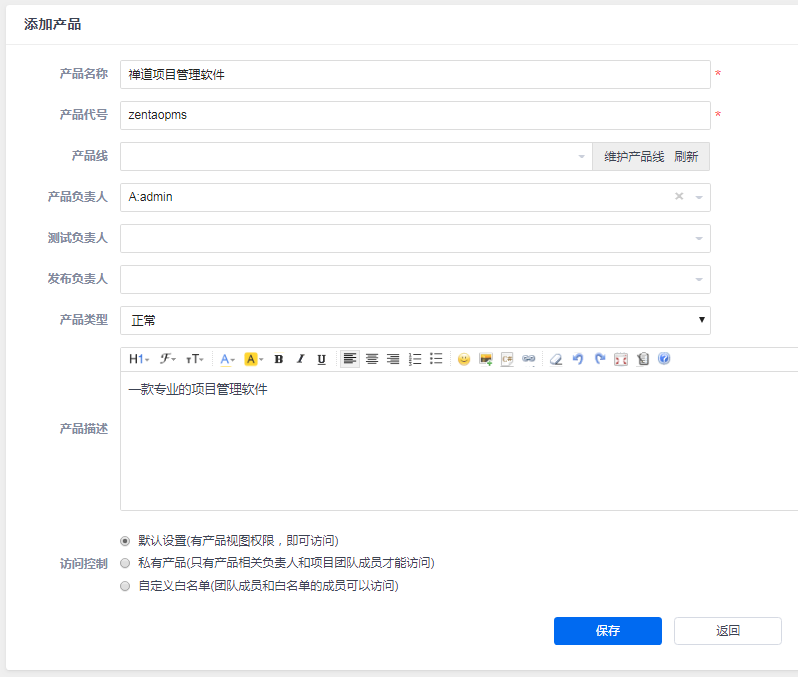Screen dimensions: 798x677
Task: Focus the 产品名称 input field
Action: [415, 74]
